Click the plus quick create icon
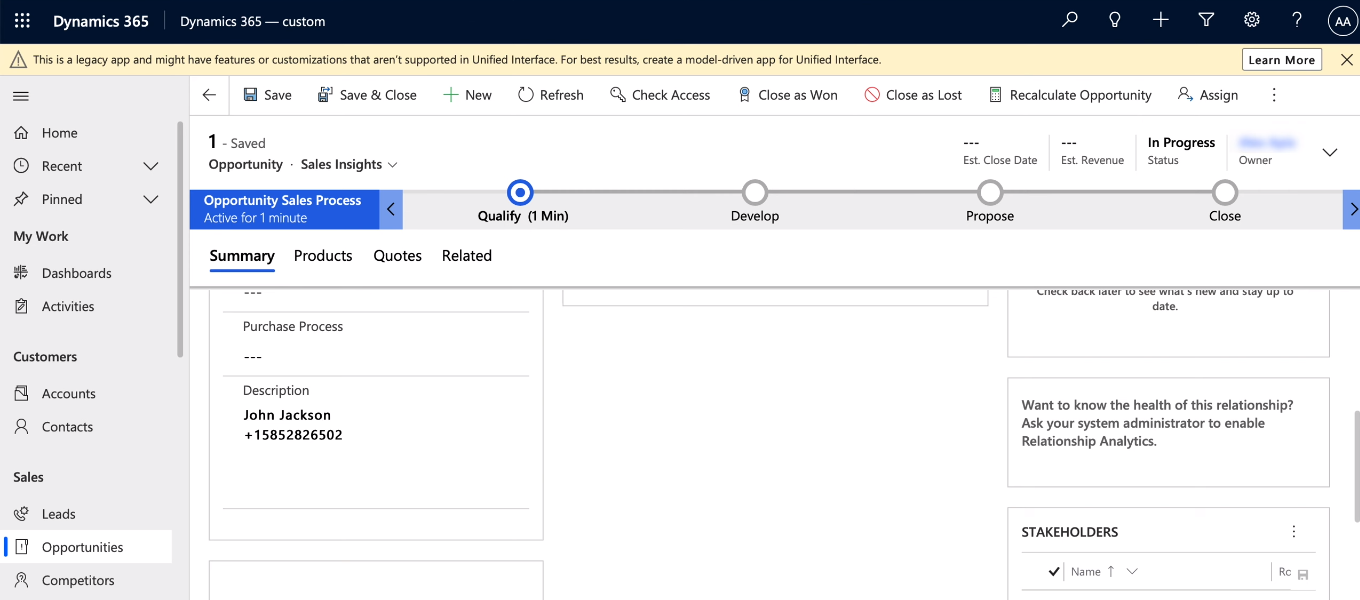This screenshot has width=1360, height=600. click(1160, 20)
